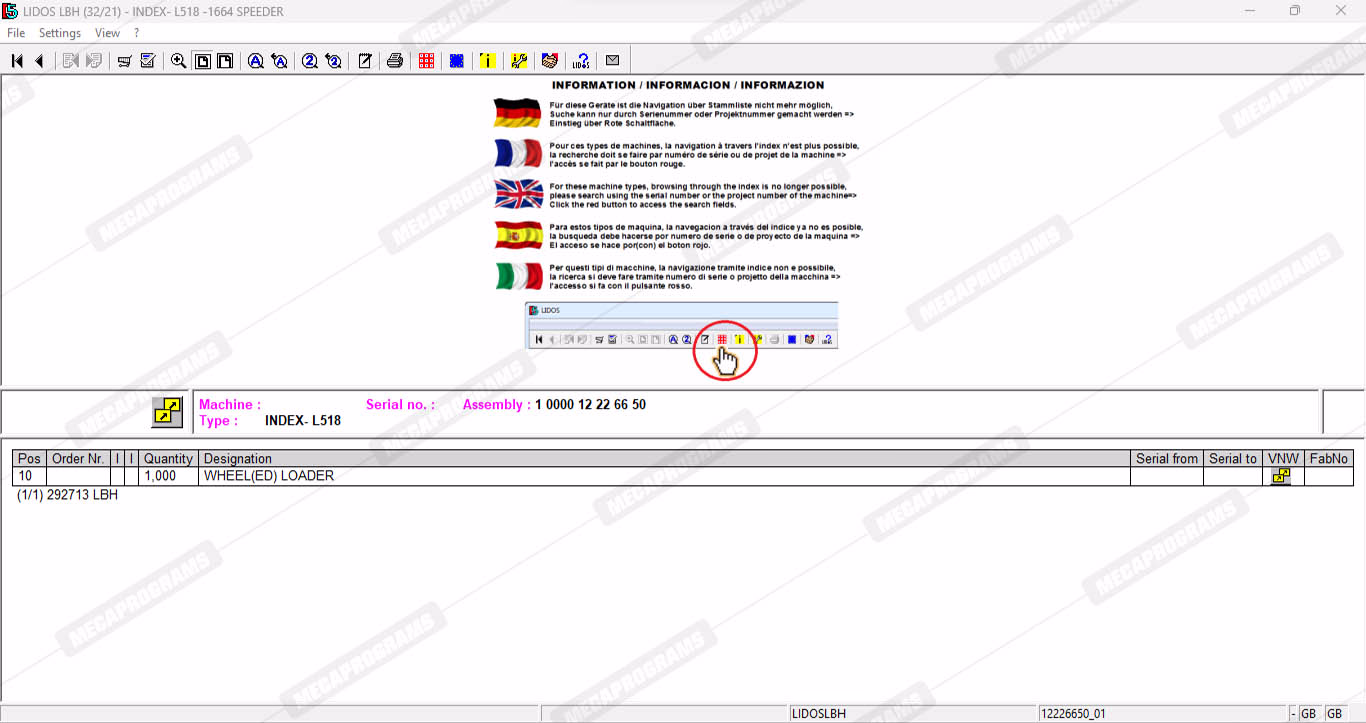
Task: Click the circled 2 search icon
Action: coord(310,61)
